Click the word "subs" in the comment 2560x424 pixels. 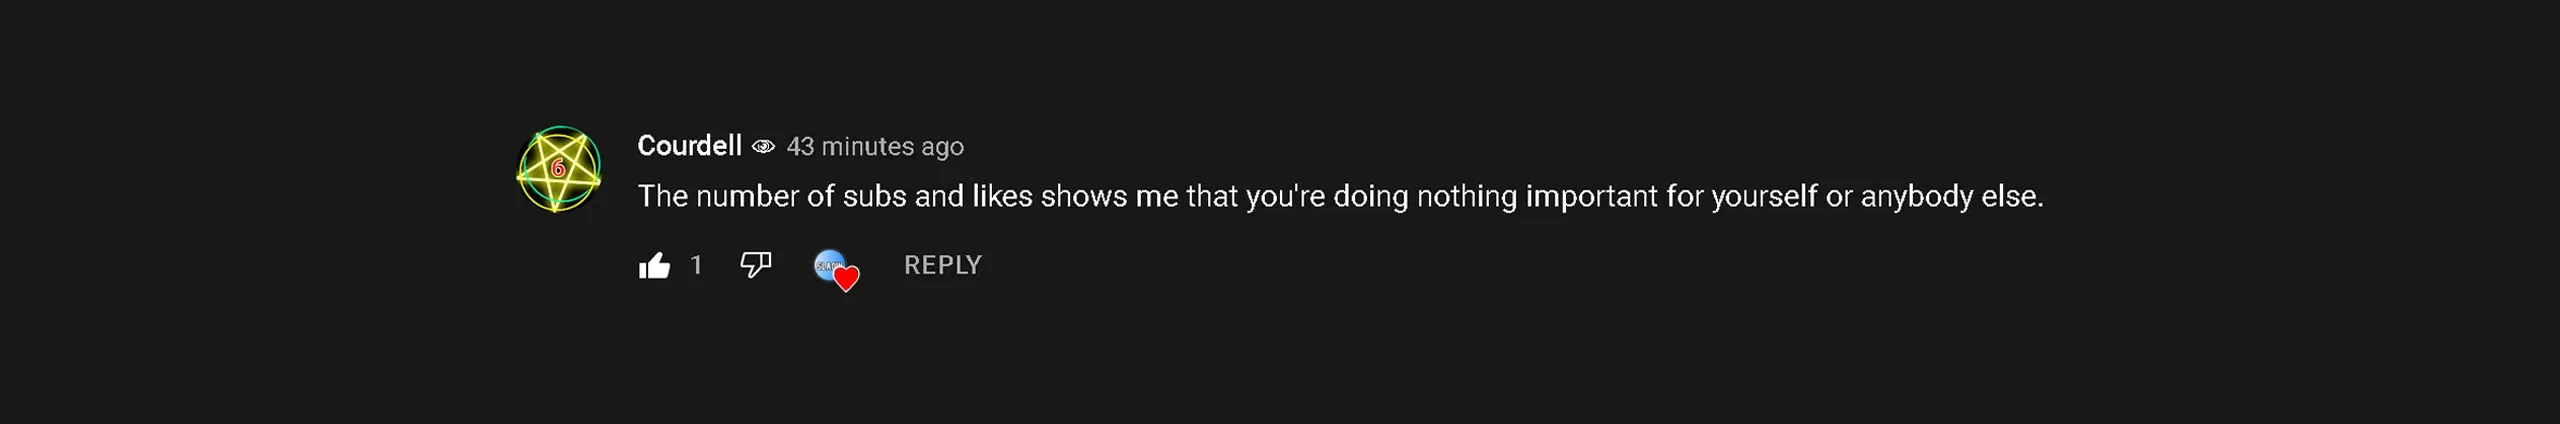(x=874, y=196)
